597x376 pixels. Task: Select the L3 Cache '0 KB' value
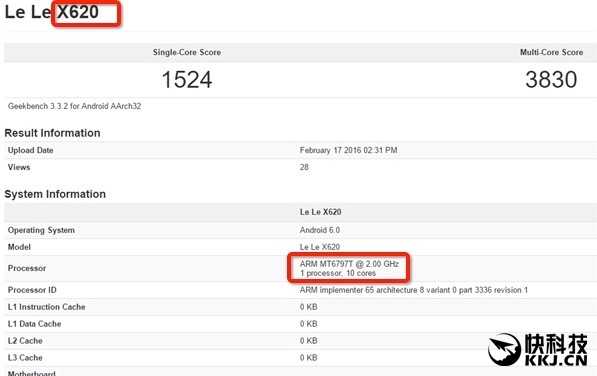coord(308,358)
